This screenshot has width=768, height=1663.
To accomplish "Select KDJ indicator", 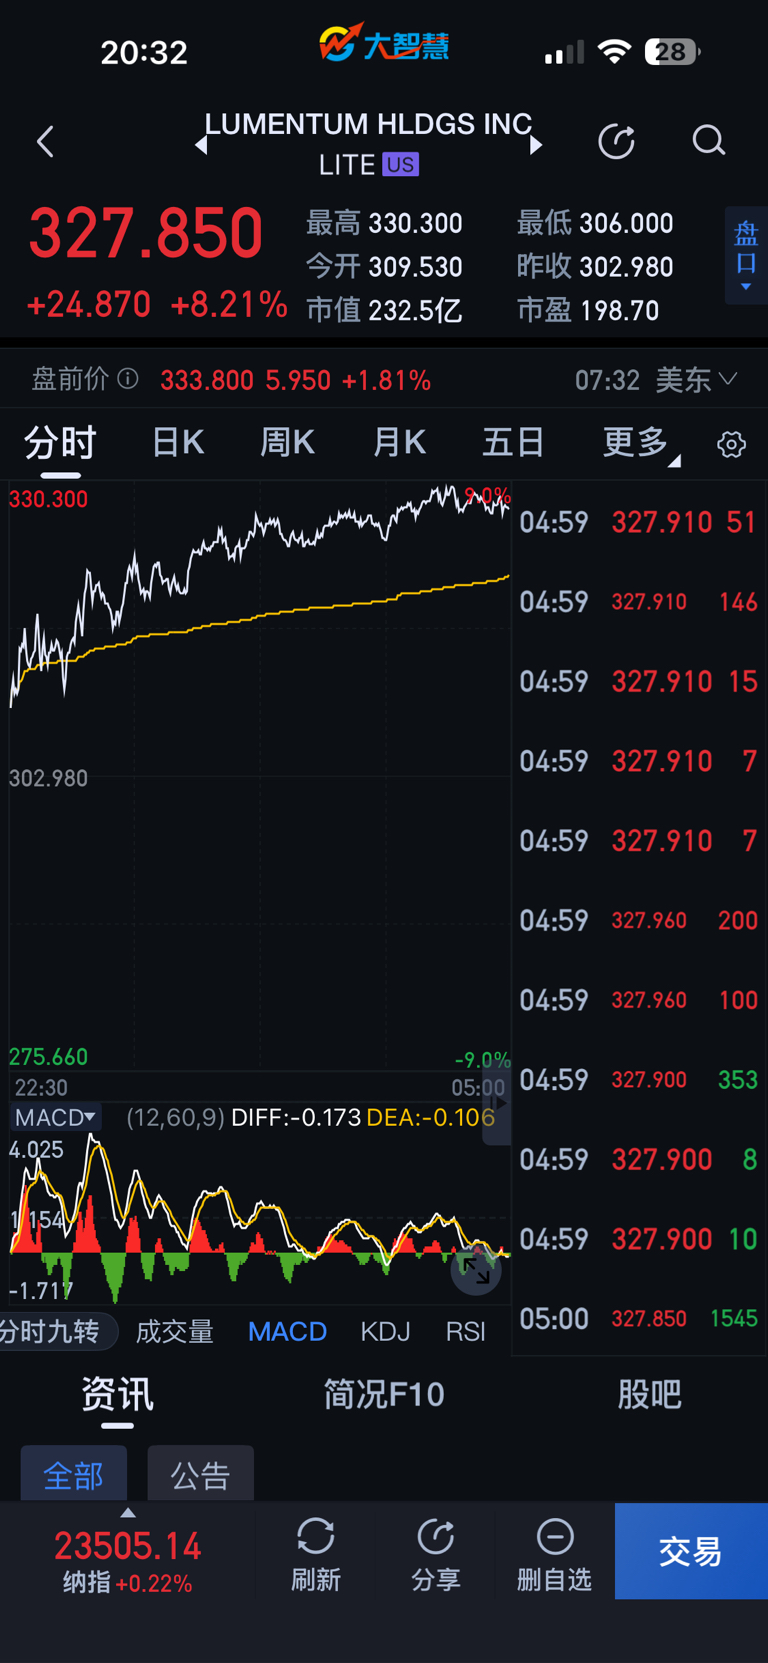I will [x=385, y=1331].
